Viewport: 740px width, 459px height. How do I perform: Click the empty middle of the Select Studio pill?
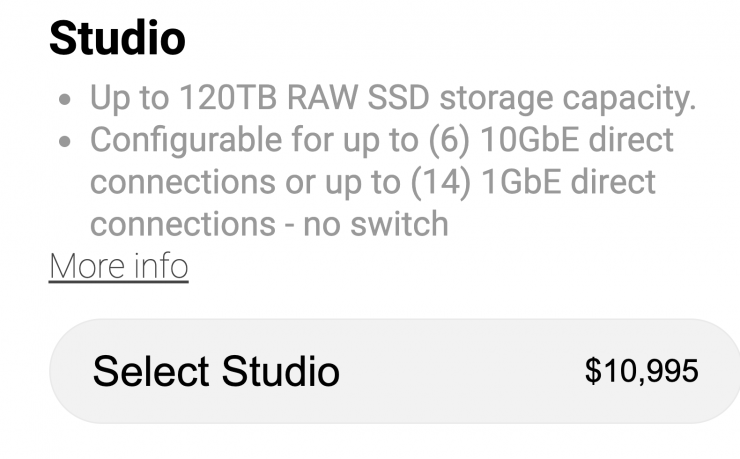460,372
